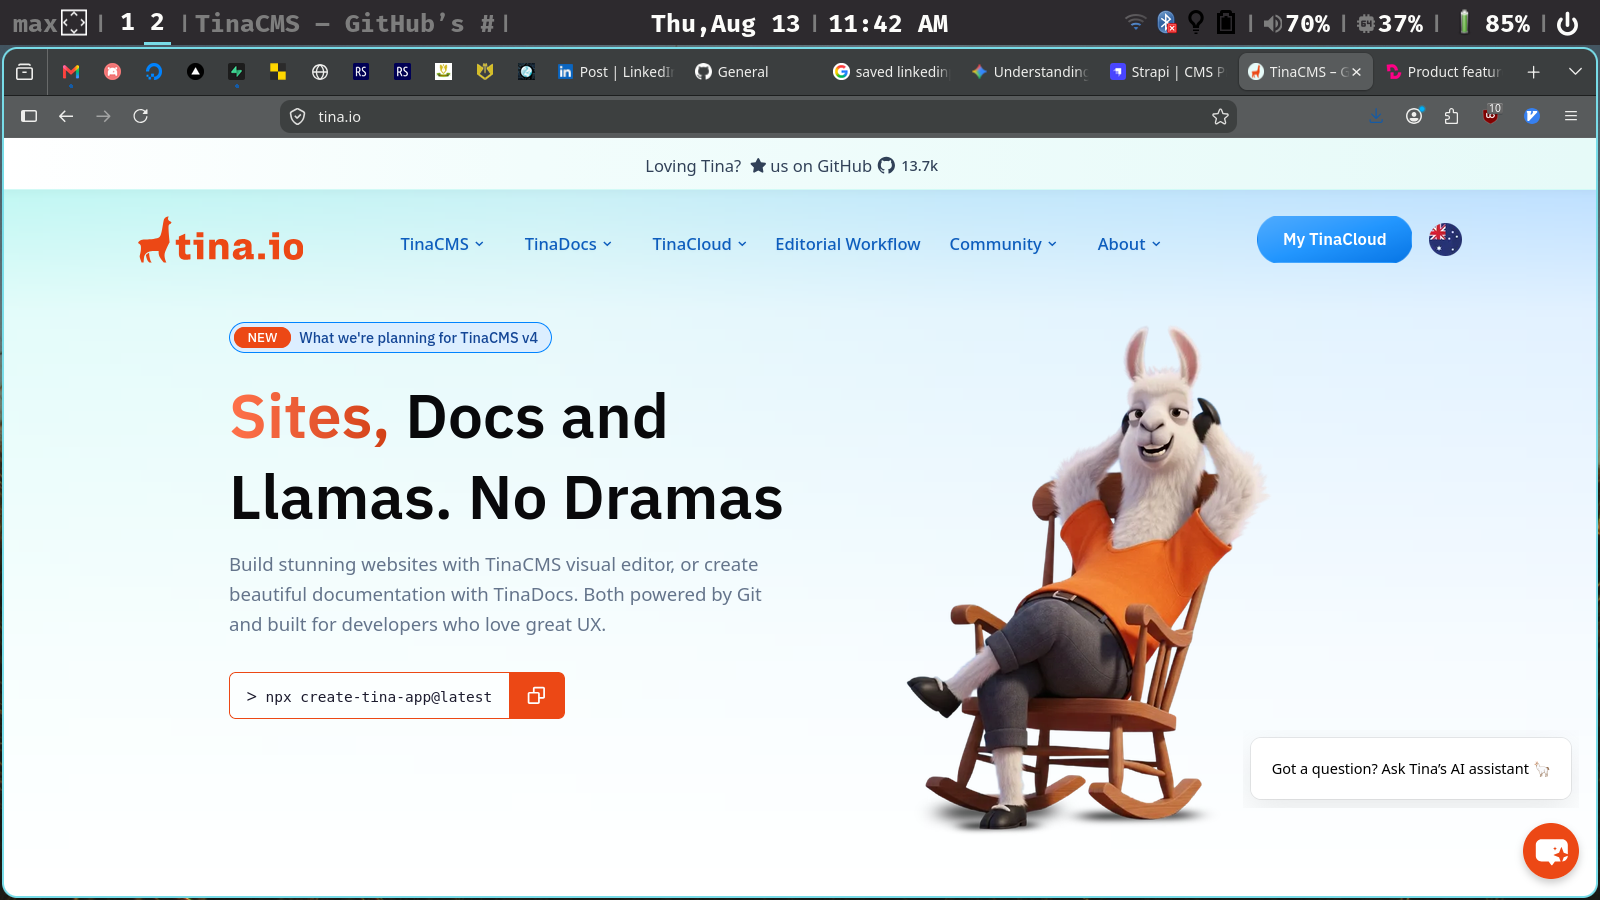Screen dimensions: 1600x900
Task: Open the Editorial Workflow link
Action: (848, 244)
